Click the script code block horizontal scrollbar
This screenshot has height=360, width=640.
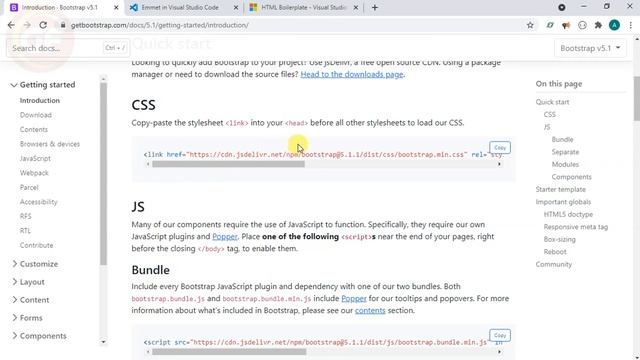tap(229, 352)
